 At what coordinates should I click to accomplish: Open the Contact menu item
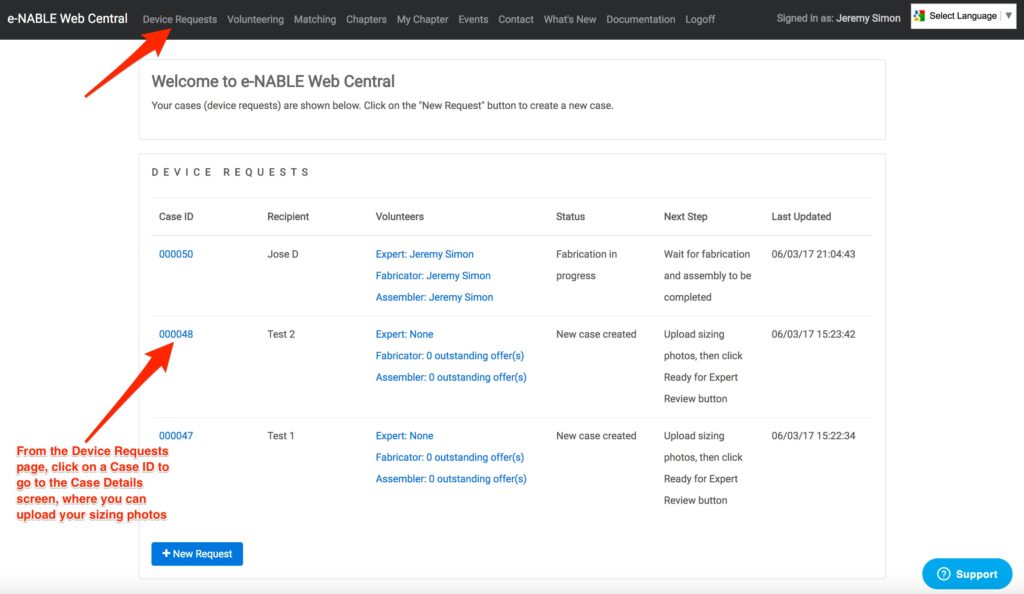(x=516, y=20)
